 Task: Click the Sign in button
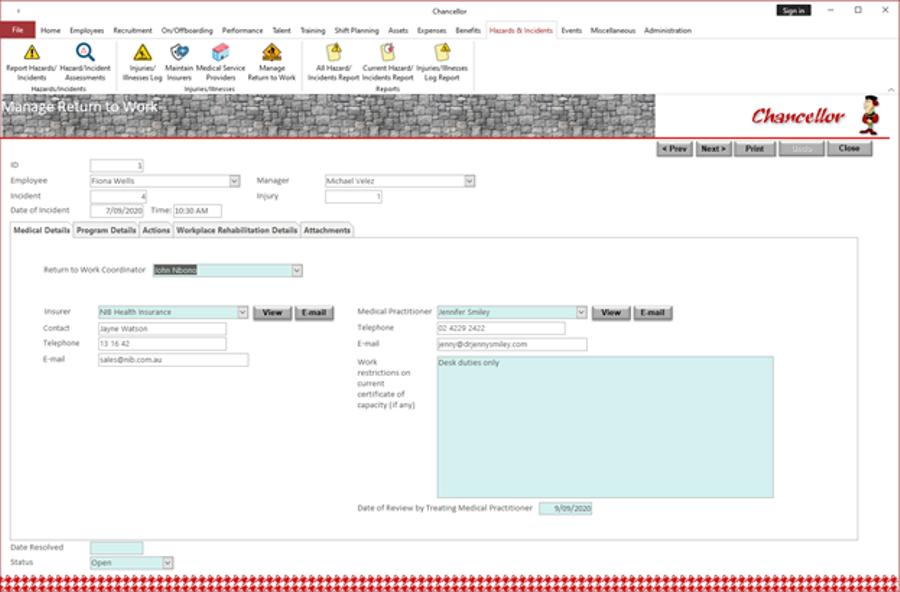click(x=793, y=10)
